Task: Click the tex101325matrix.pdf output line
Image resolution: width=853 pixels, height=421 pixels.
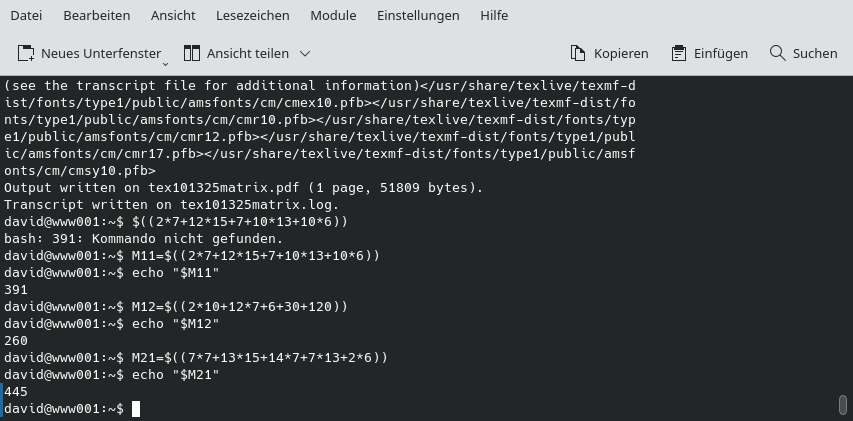Action: pos(243,188)
